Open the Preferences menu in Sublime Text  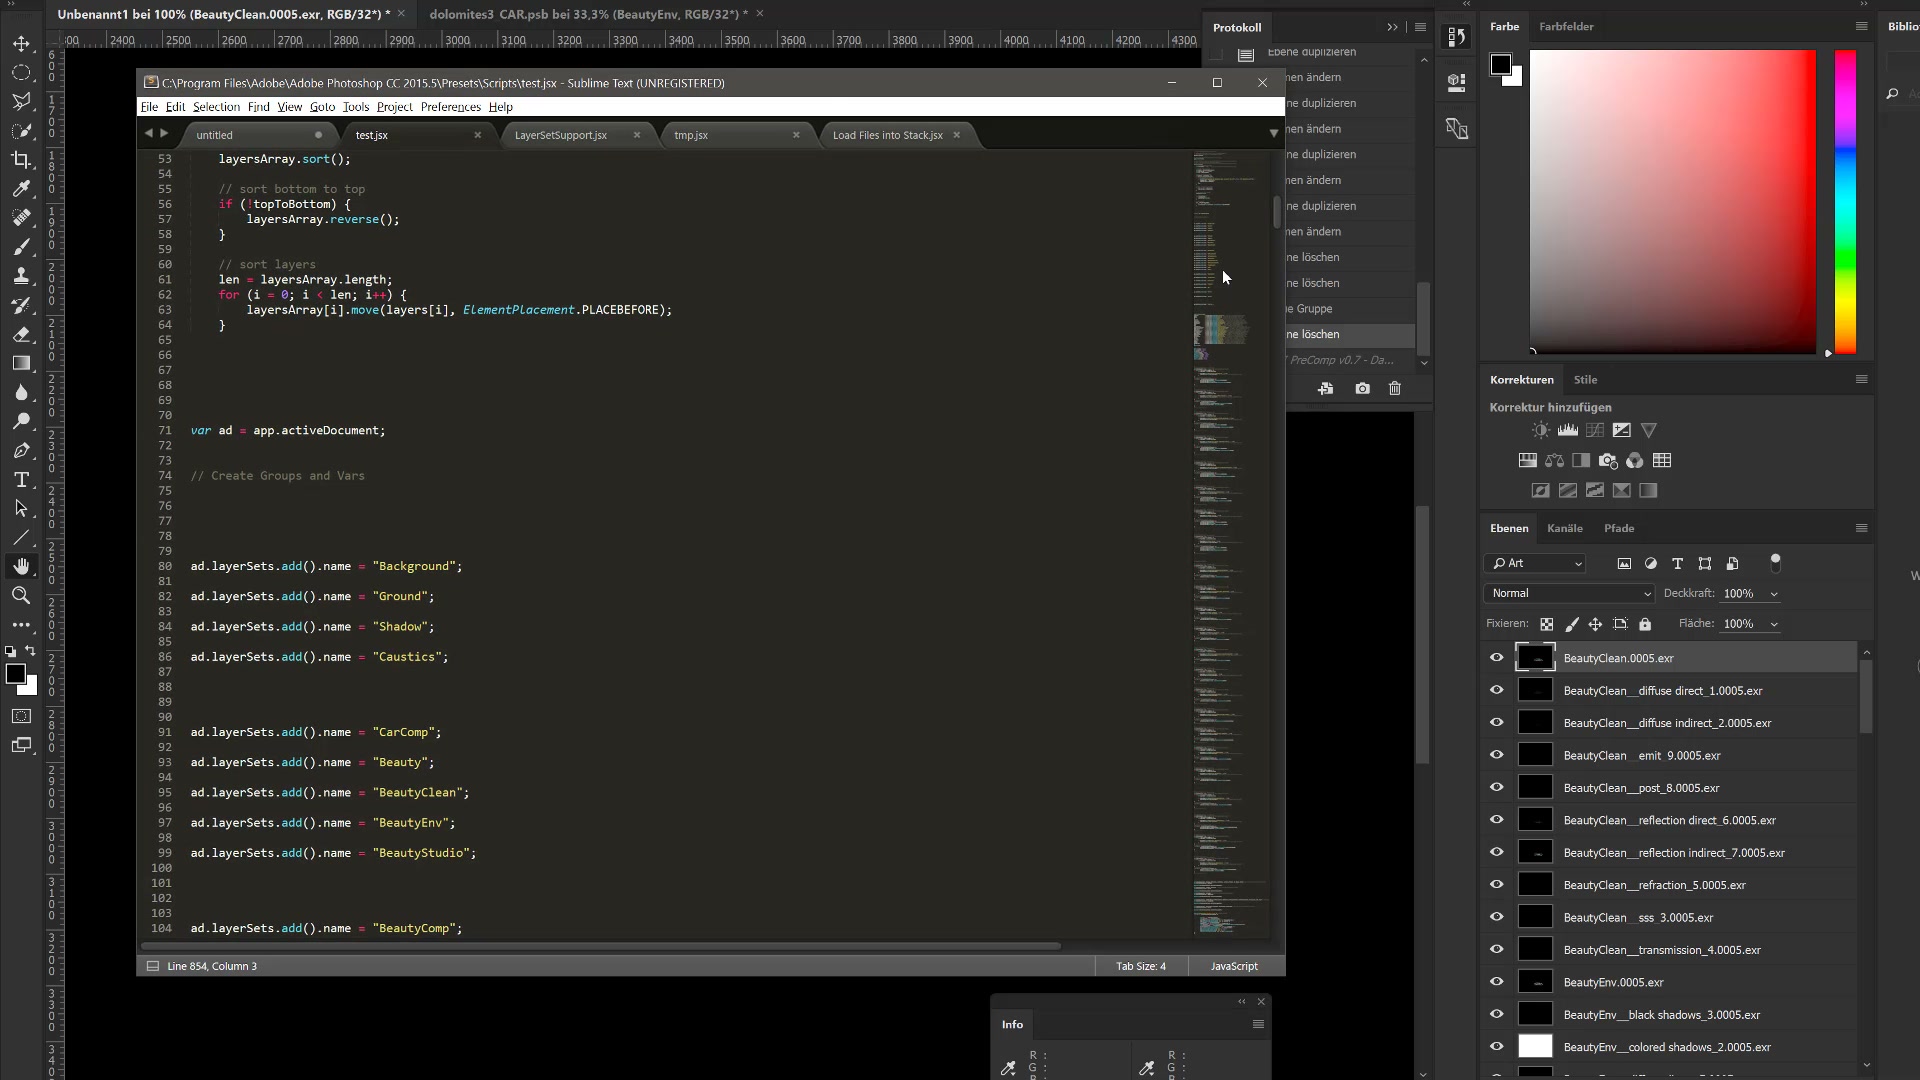pyautogui.click(x=450, y=107)
